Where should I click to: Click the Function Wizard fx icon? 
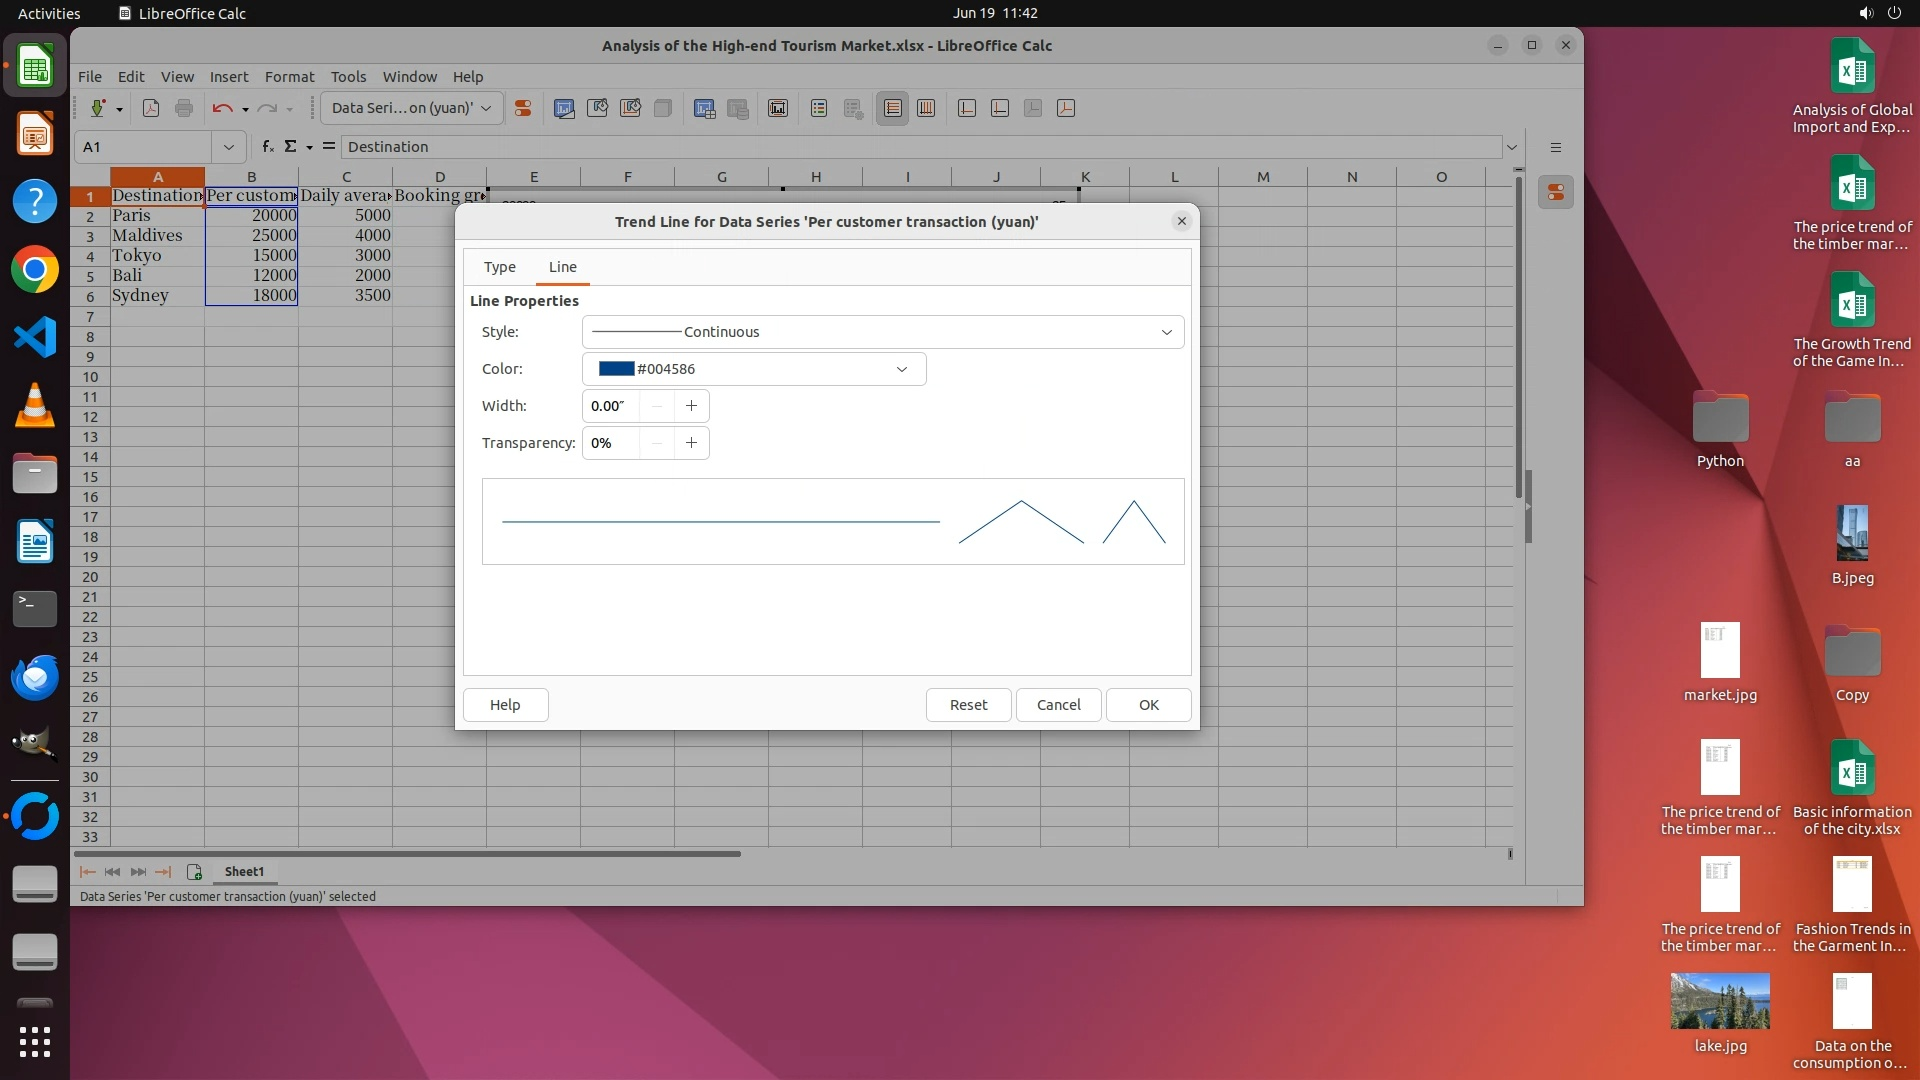pos(267,147)
